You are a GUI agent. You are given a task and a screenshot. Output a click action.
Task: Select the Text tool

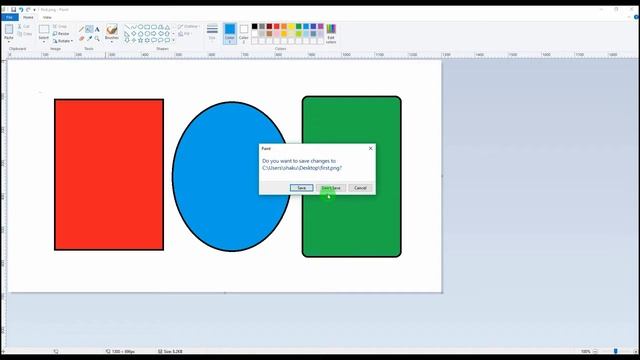97,29
